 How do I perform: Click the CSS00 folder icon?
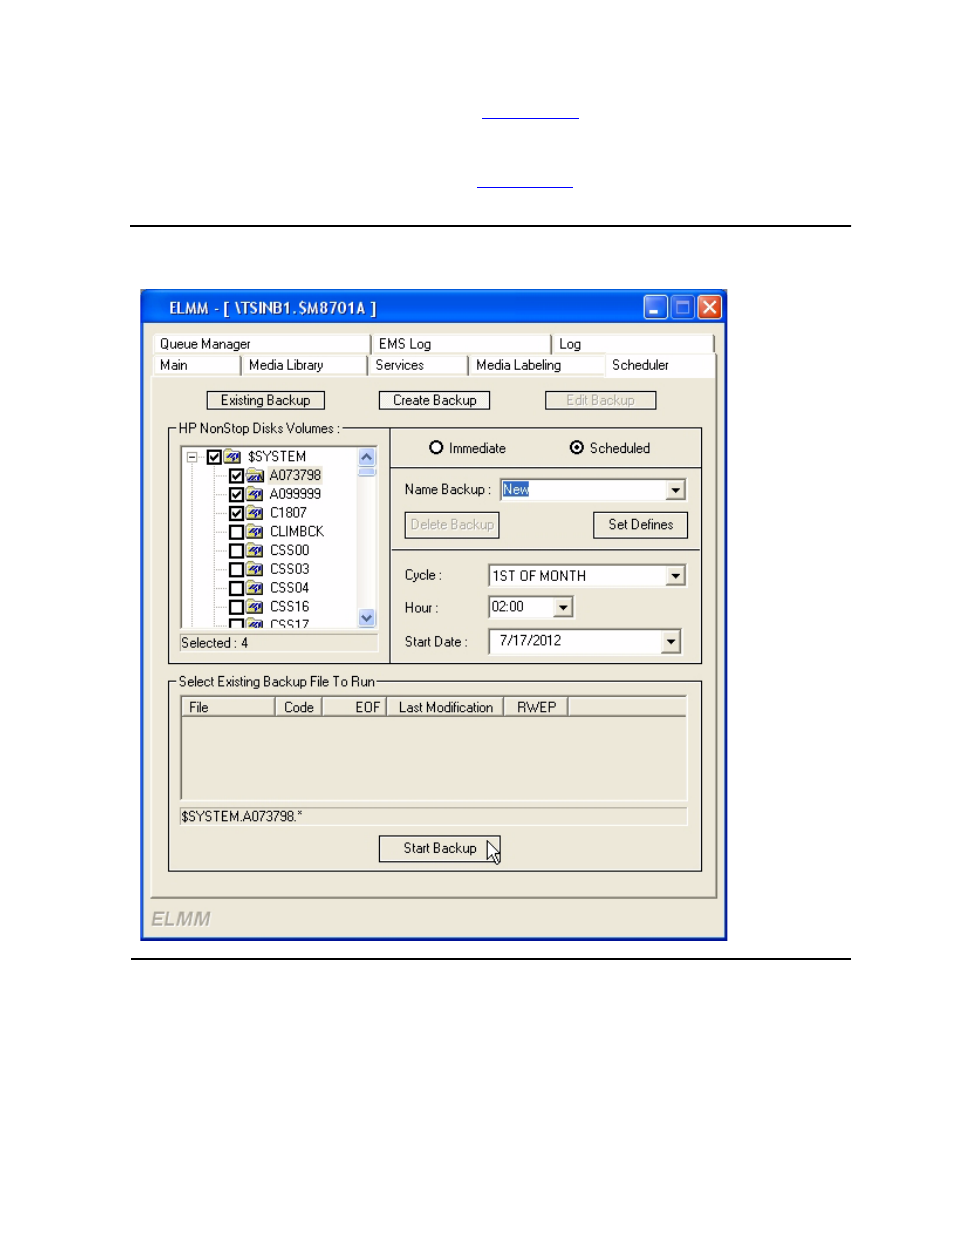click(255, 551)
